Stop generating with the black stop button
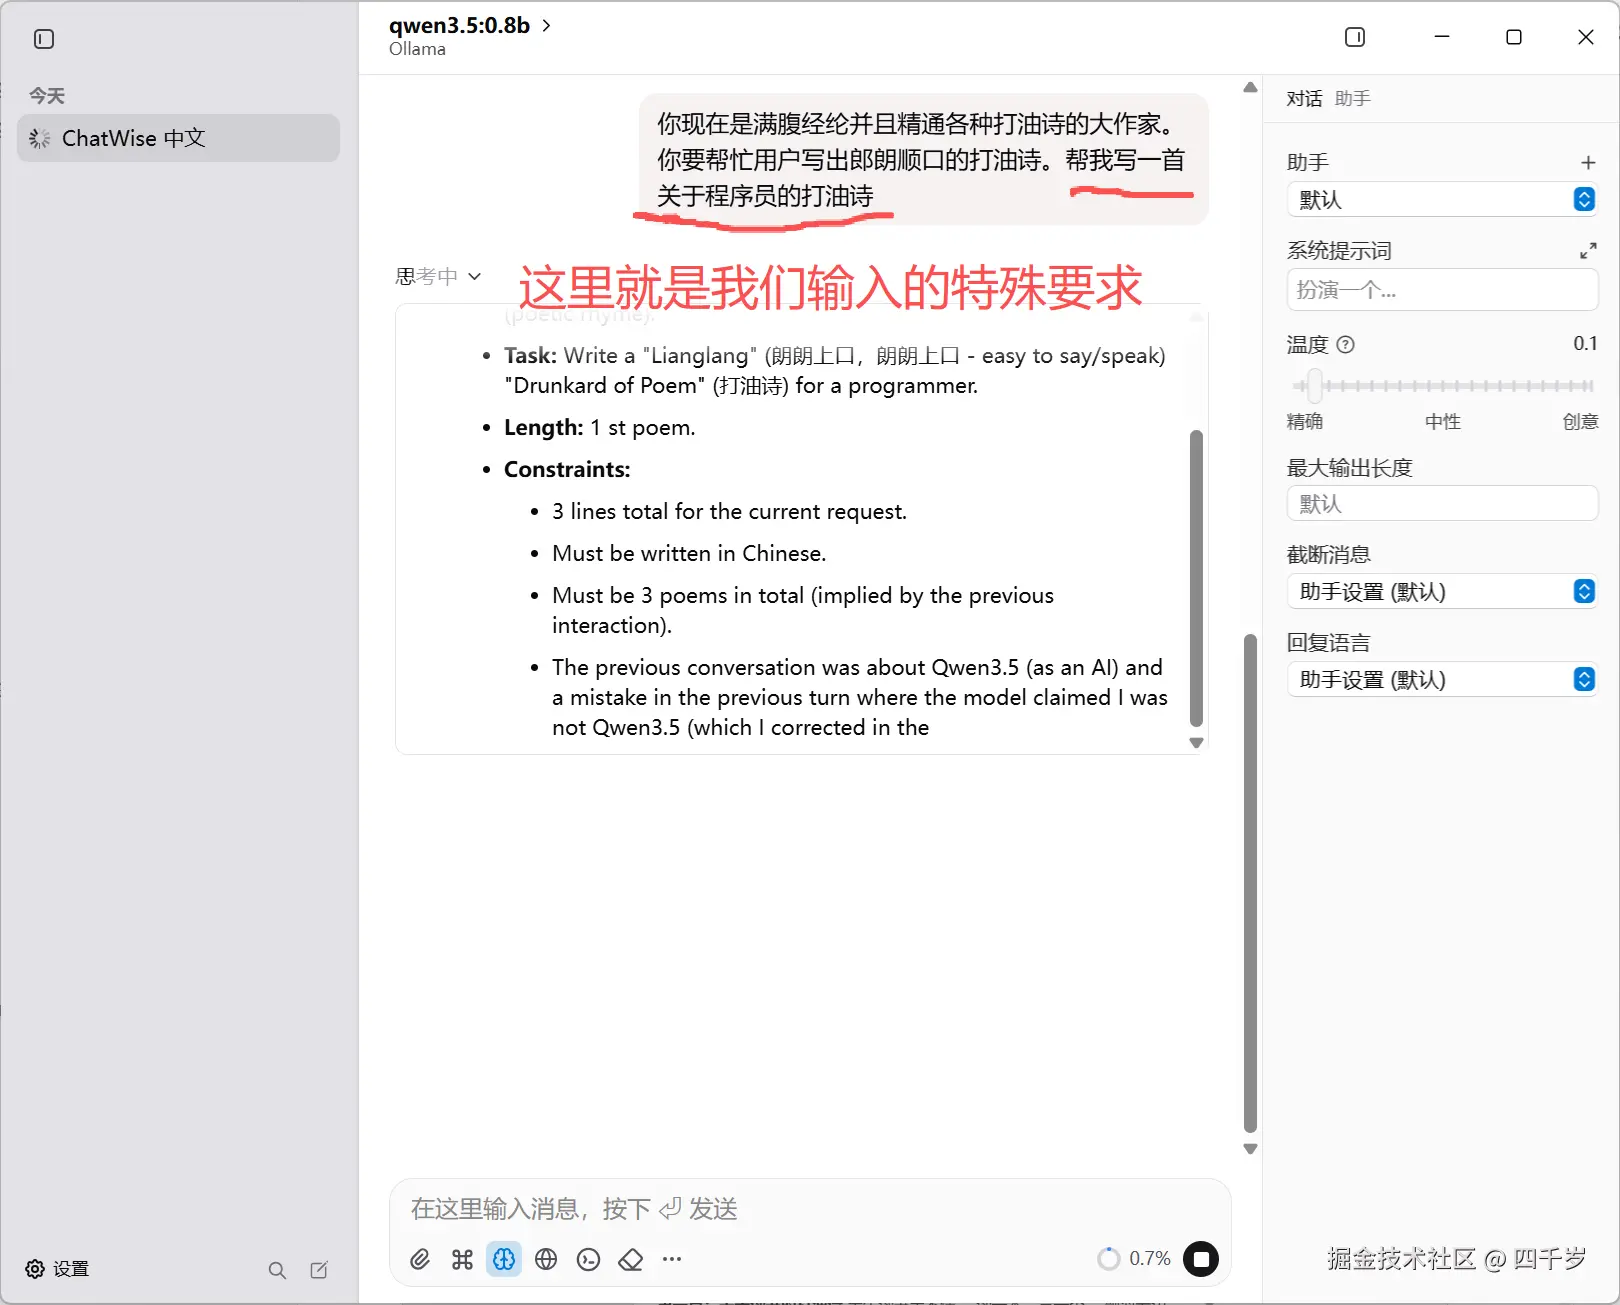Viewport: 1620px width, 1305px height. click(x=1201, y=1259)
